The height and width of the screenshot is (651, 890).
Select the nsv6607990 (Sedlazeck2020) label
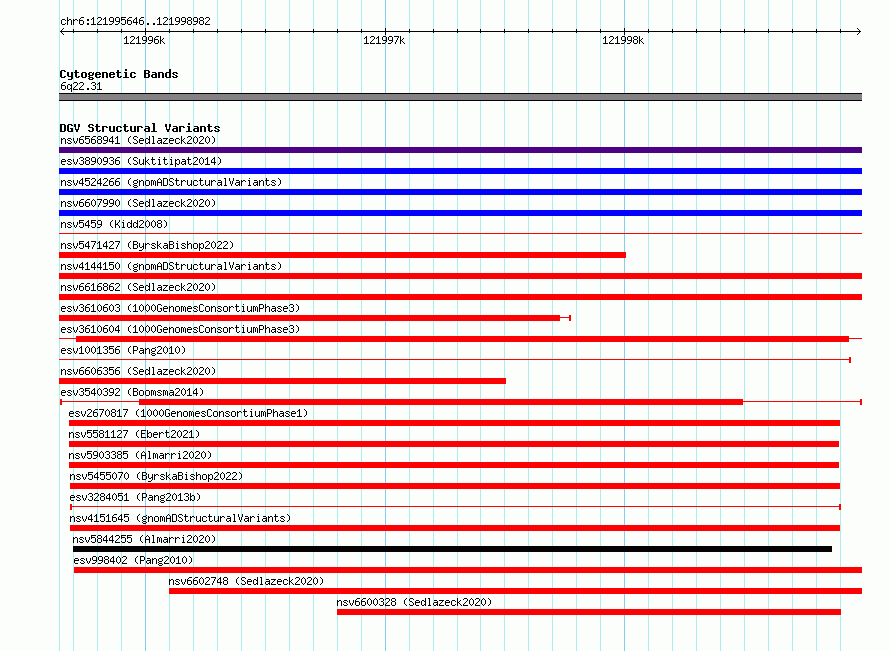click(x=138, y=203)
